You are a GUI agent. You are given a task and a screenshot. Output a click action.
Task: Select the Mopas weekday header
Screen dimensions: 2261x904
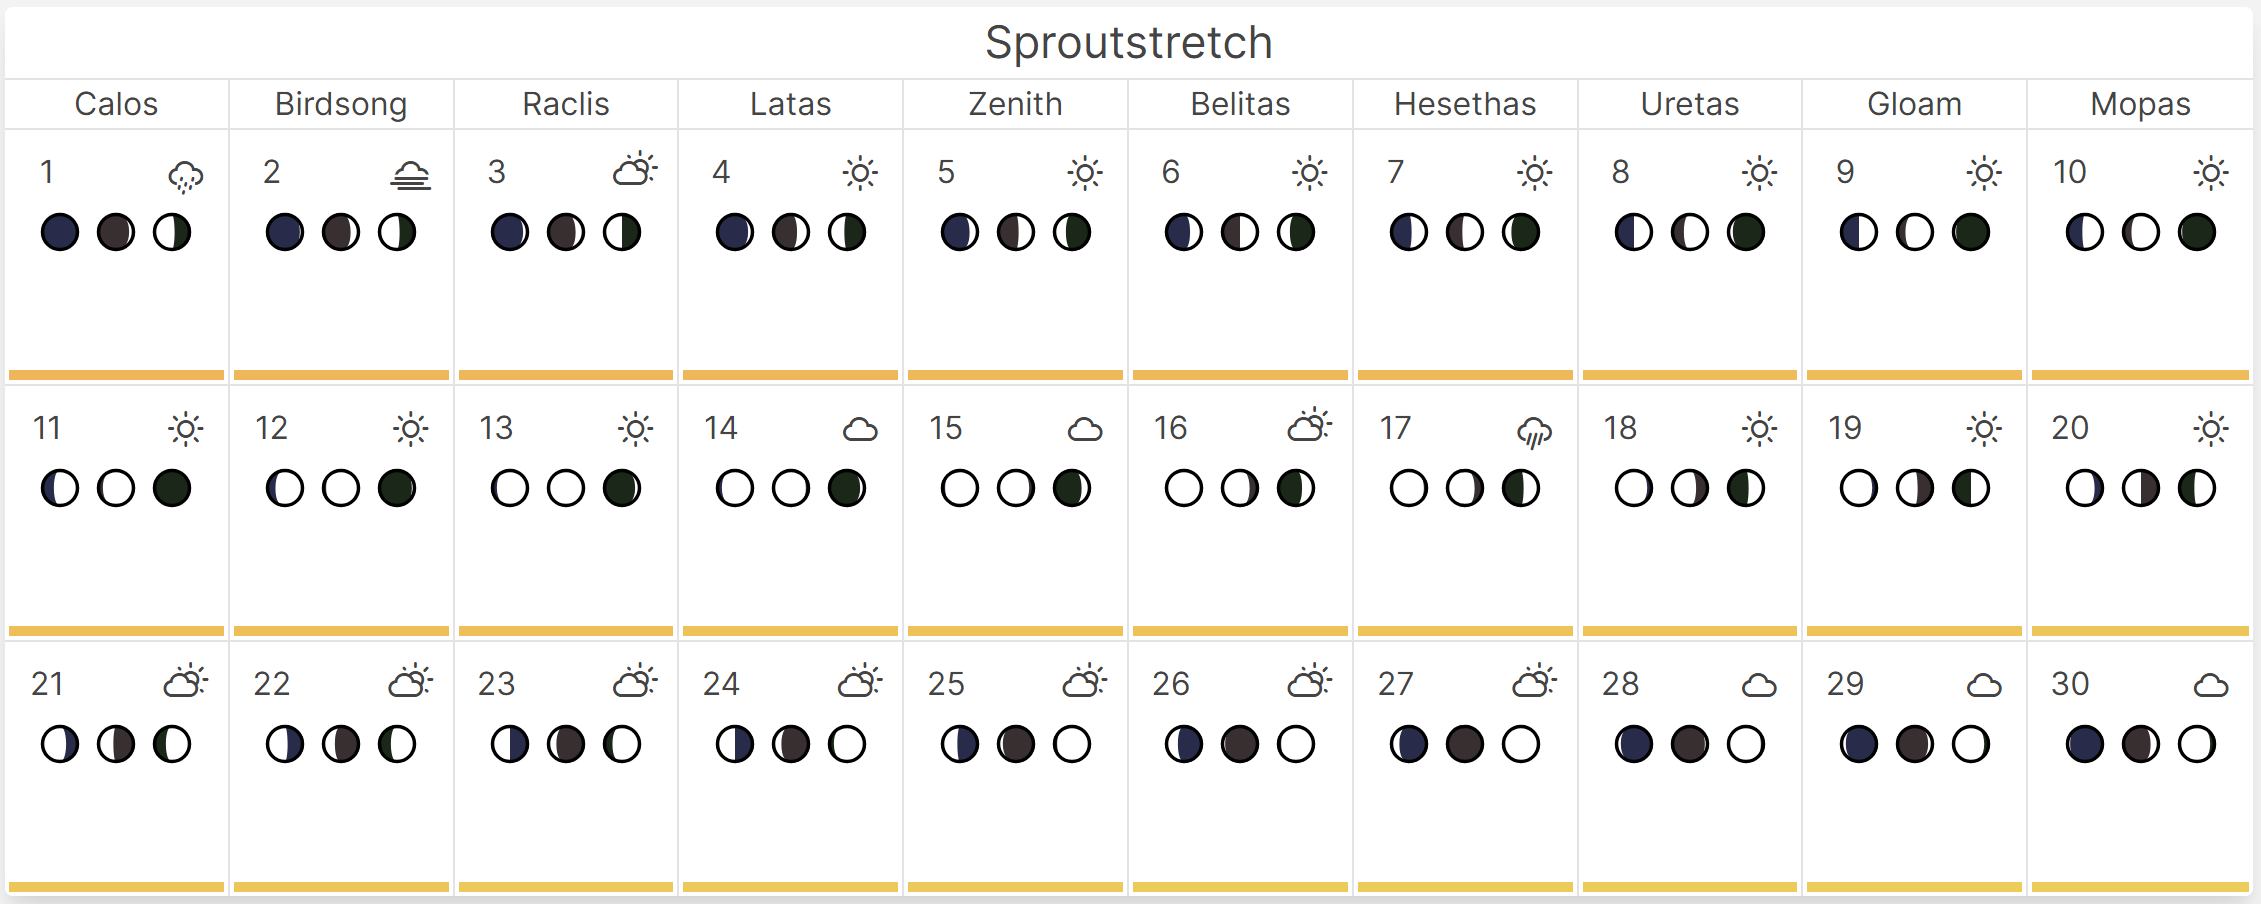pos(2140,104)
